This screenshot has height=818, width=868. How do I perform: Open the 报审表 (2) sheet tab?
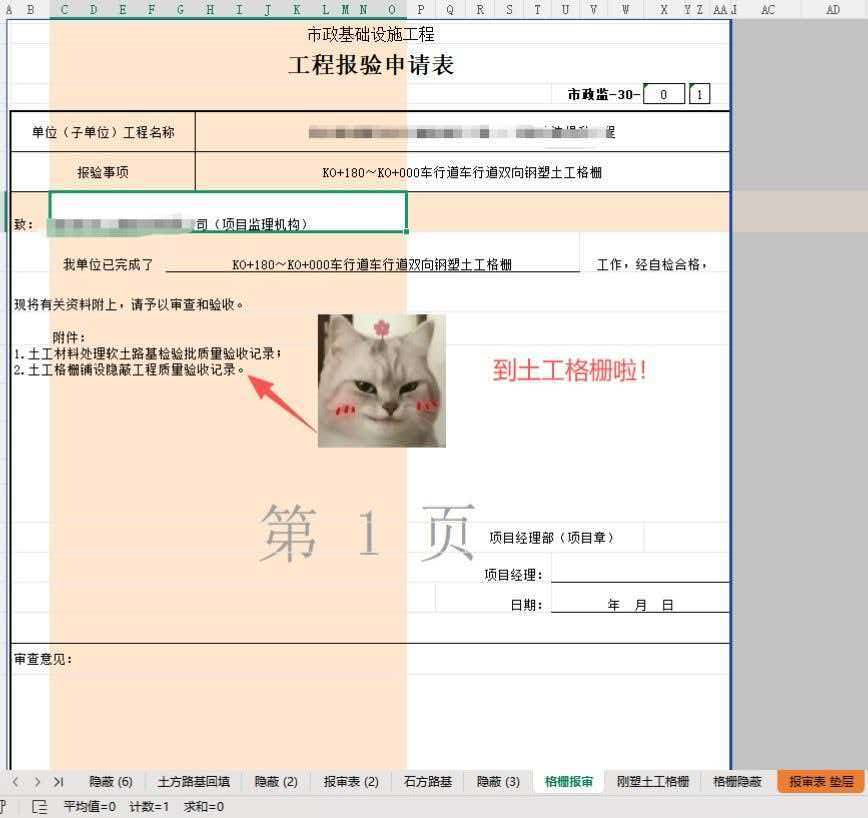[351, 781]
